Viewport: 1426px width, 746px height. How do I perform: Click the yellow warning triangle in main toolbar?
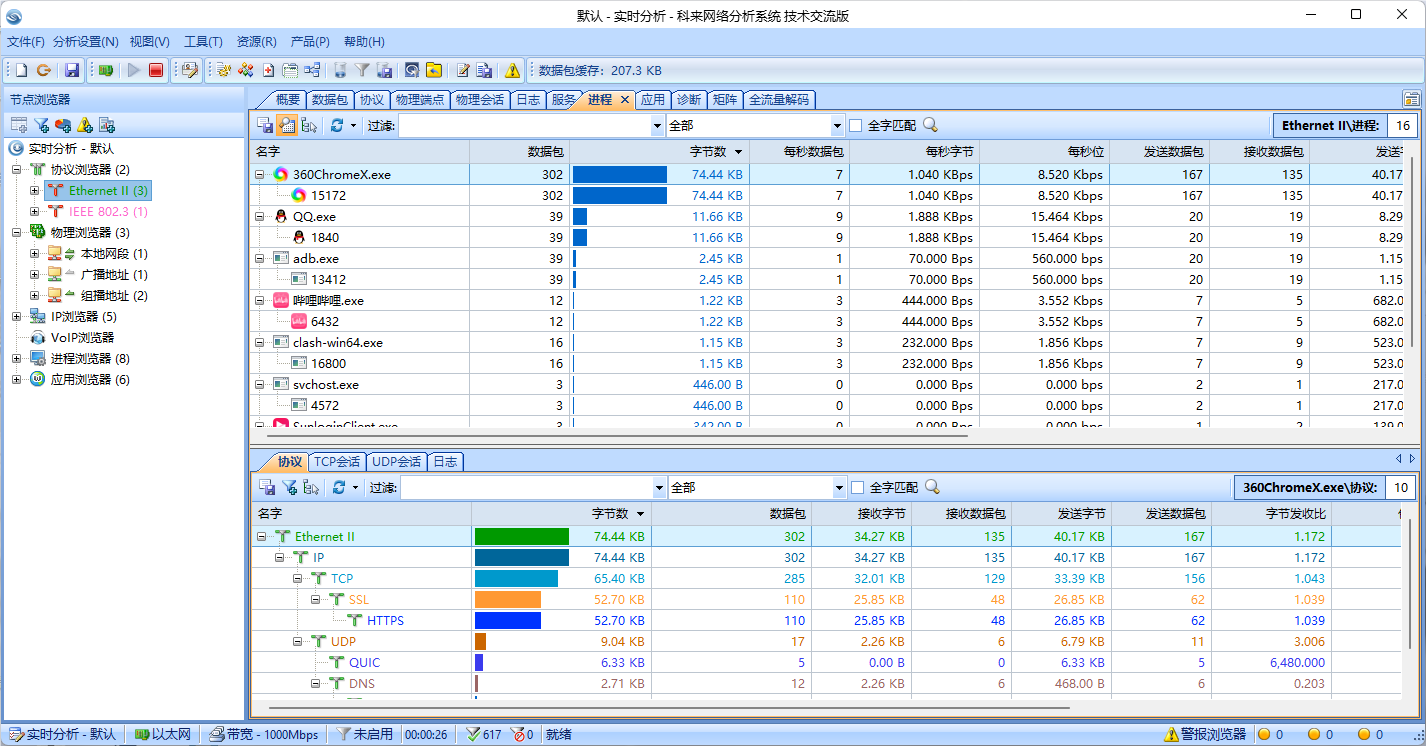click(x=513, y=70)
